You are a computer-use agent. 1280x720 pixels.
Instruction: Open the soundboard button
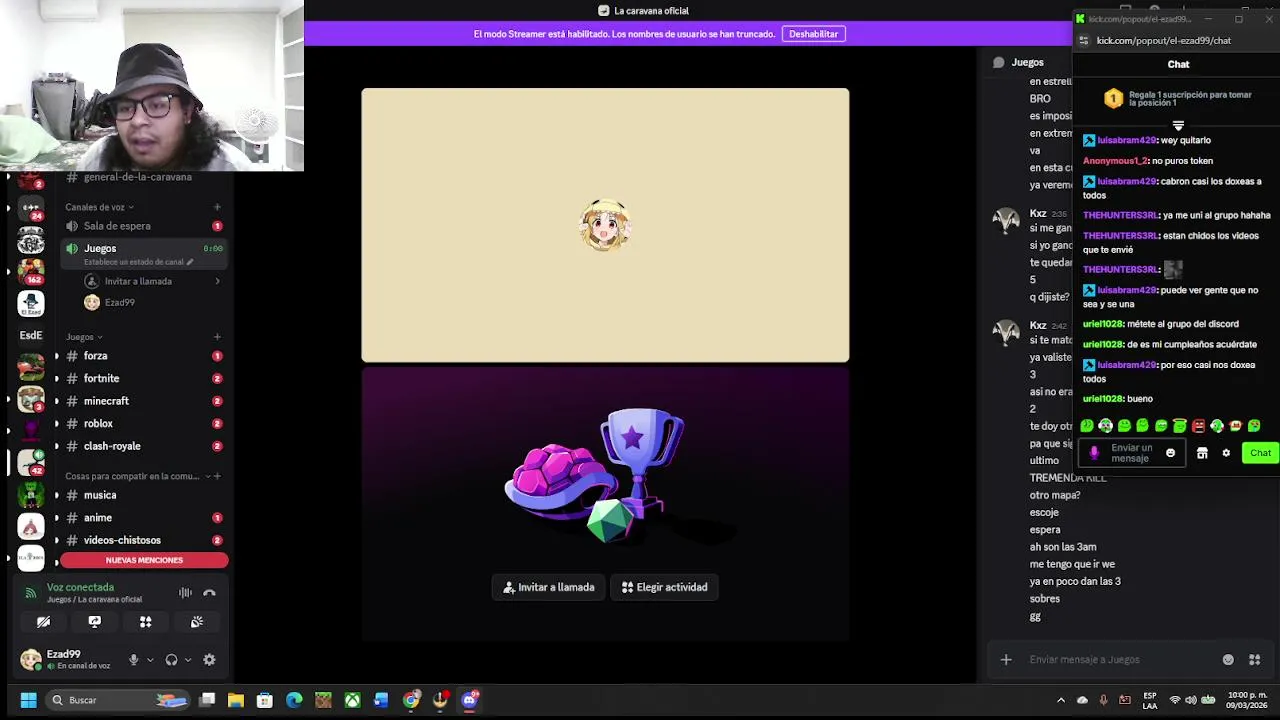pyautogui.click(x=197, y=622)
